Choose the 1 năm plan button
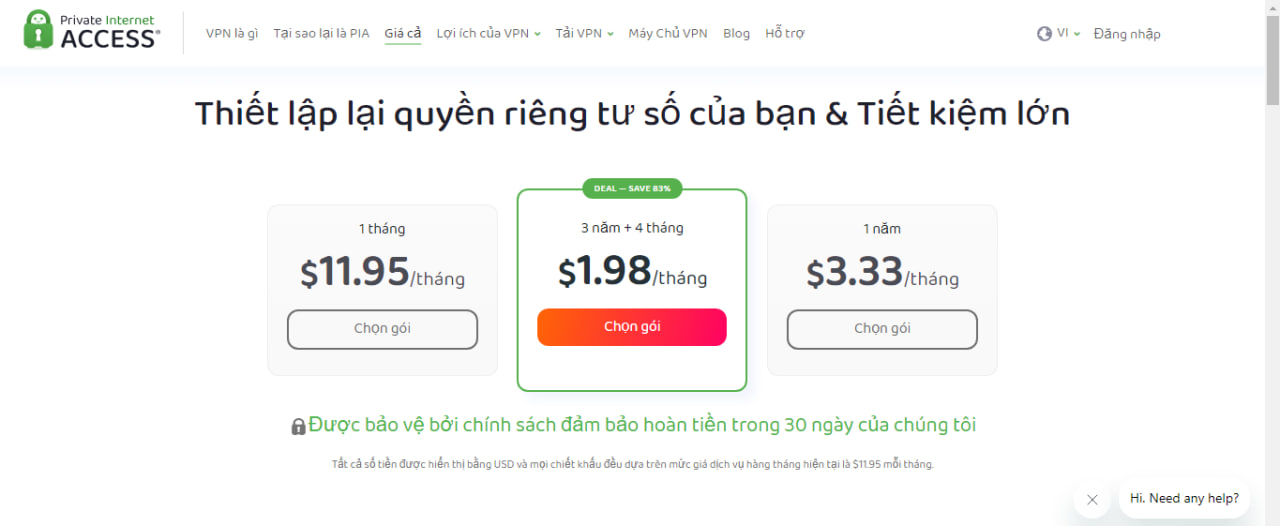Viewport: 1280px width, 526px height. (x=882, y=329)
